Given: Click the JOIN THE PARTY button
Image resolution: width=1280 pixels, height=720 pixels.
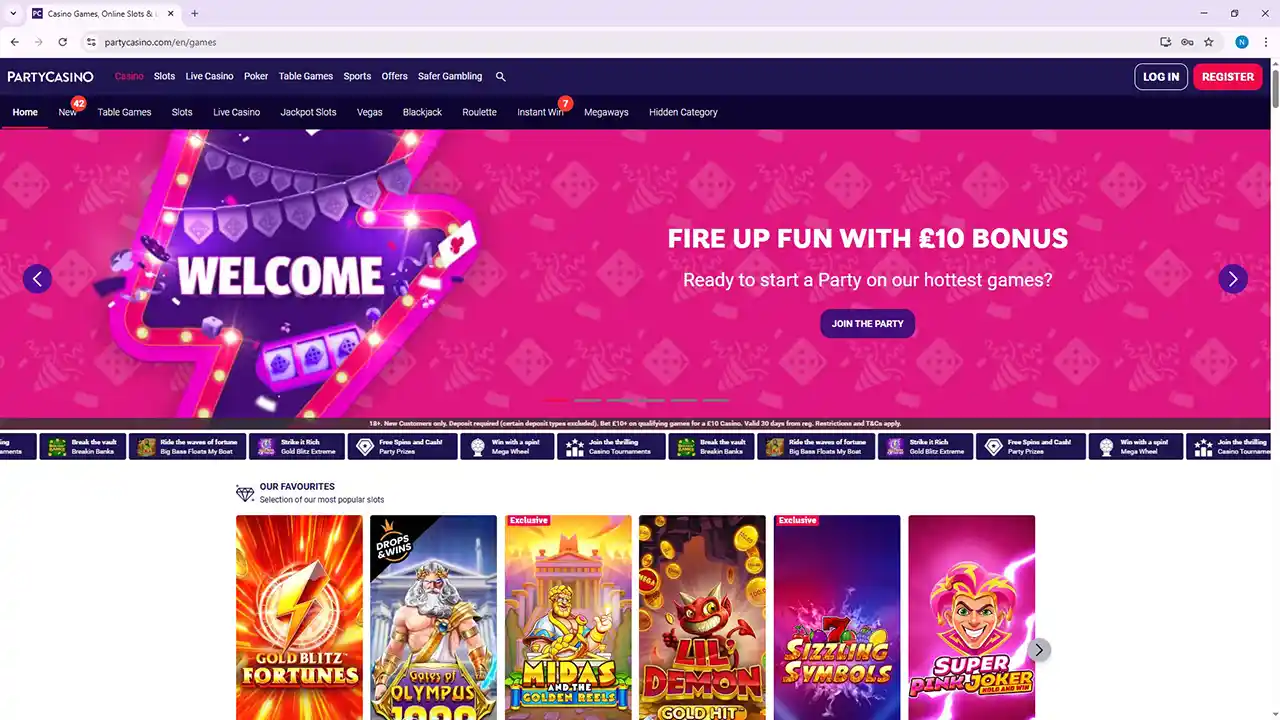Looking at the screenshot, I should 867,323.
